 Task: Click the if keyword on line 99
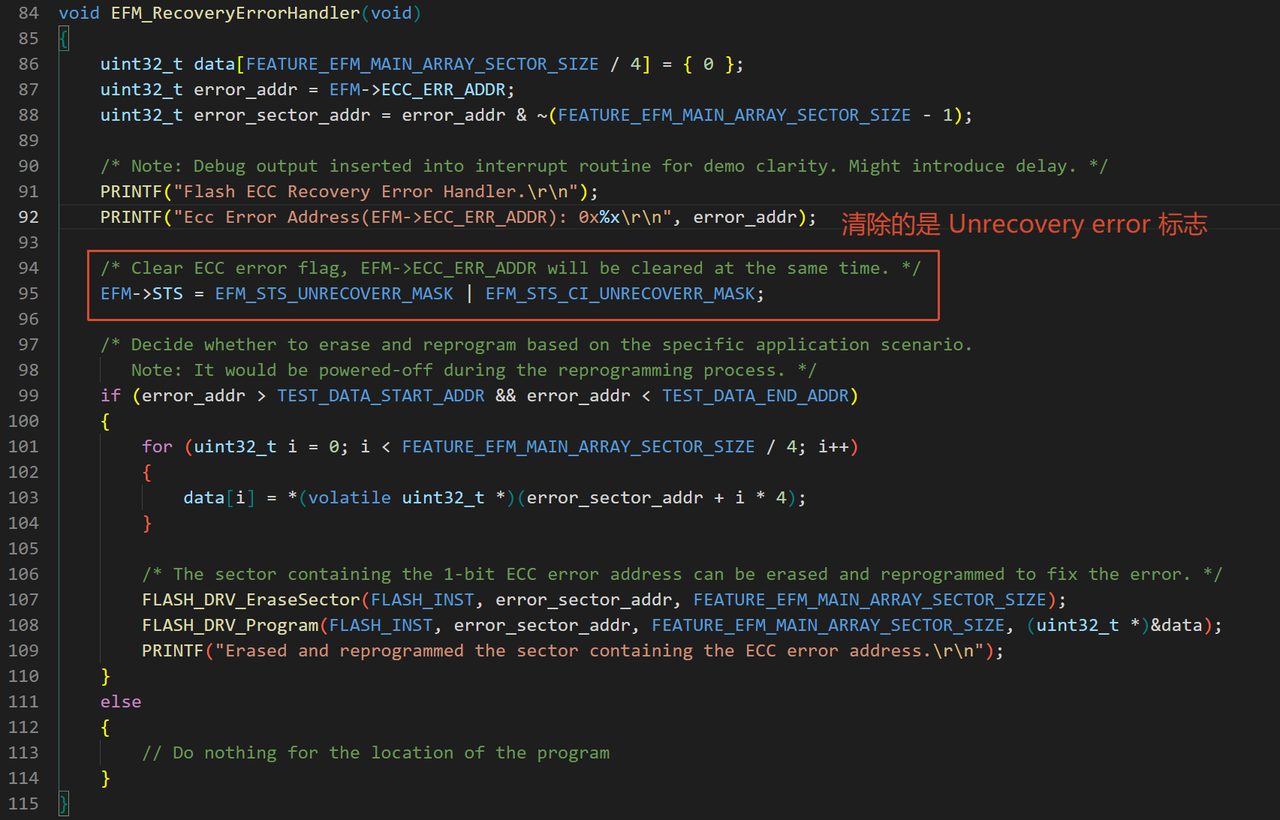111,395
